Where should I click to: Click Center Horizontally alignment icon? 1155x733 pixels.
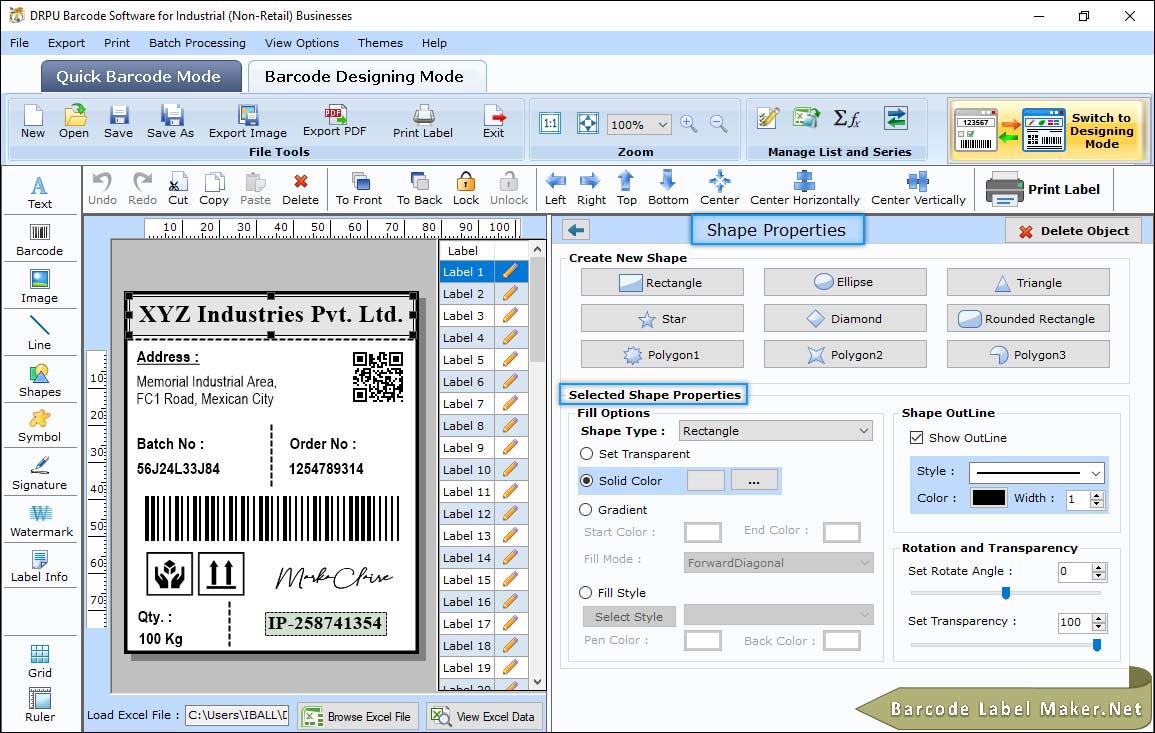pyautogui.click(x=804, y=189)
